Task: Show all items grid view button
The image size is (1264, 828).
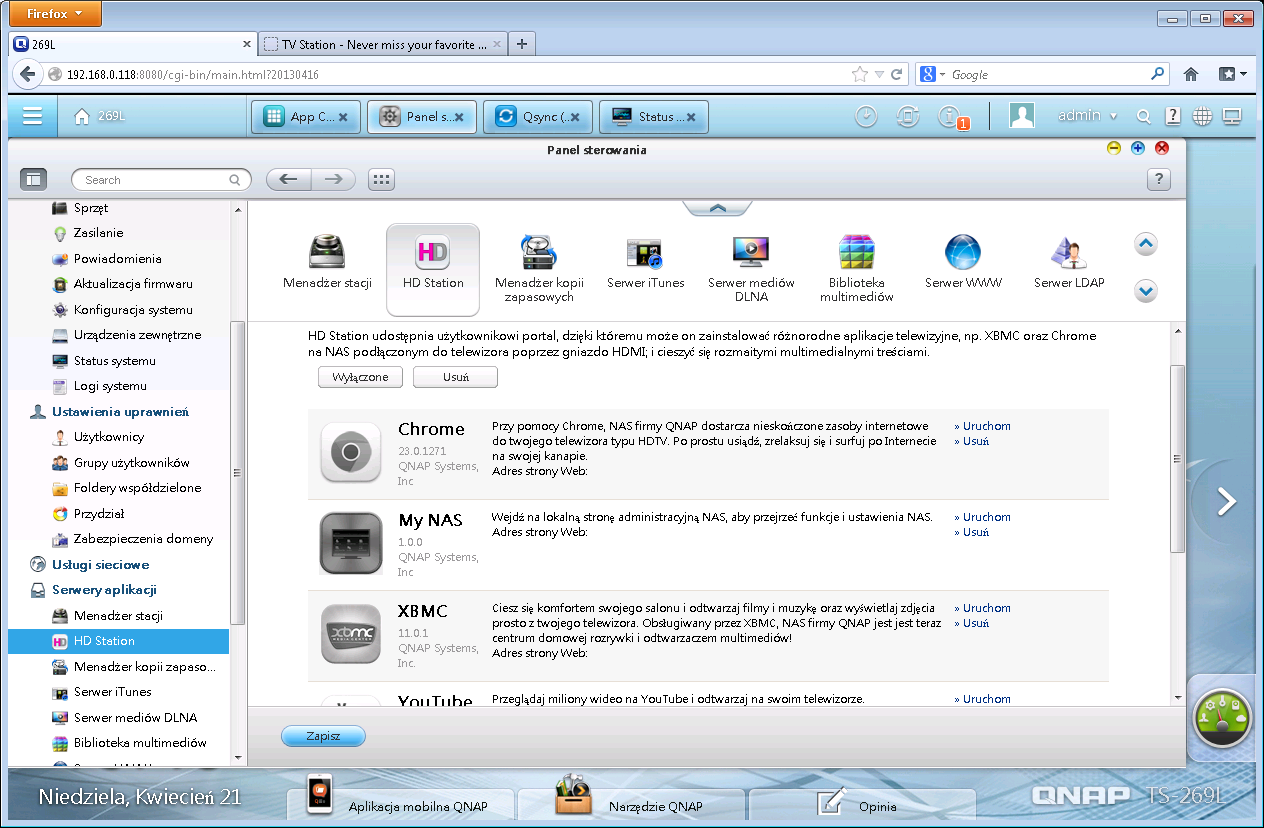Action: [381, 179]
